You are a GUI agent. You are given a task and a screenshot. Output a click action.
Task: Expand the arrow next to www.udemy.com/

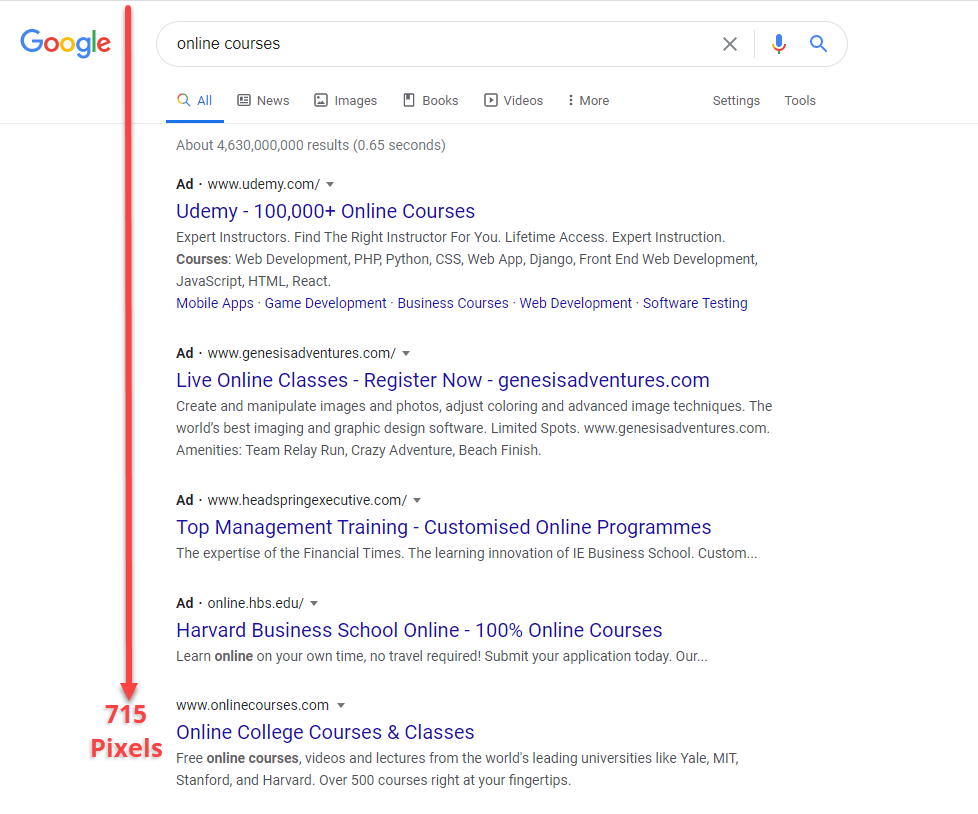330,185
